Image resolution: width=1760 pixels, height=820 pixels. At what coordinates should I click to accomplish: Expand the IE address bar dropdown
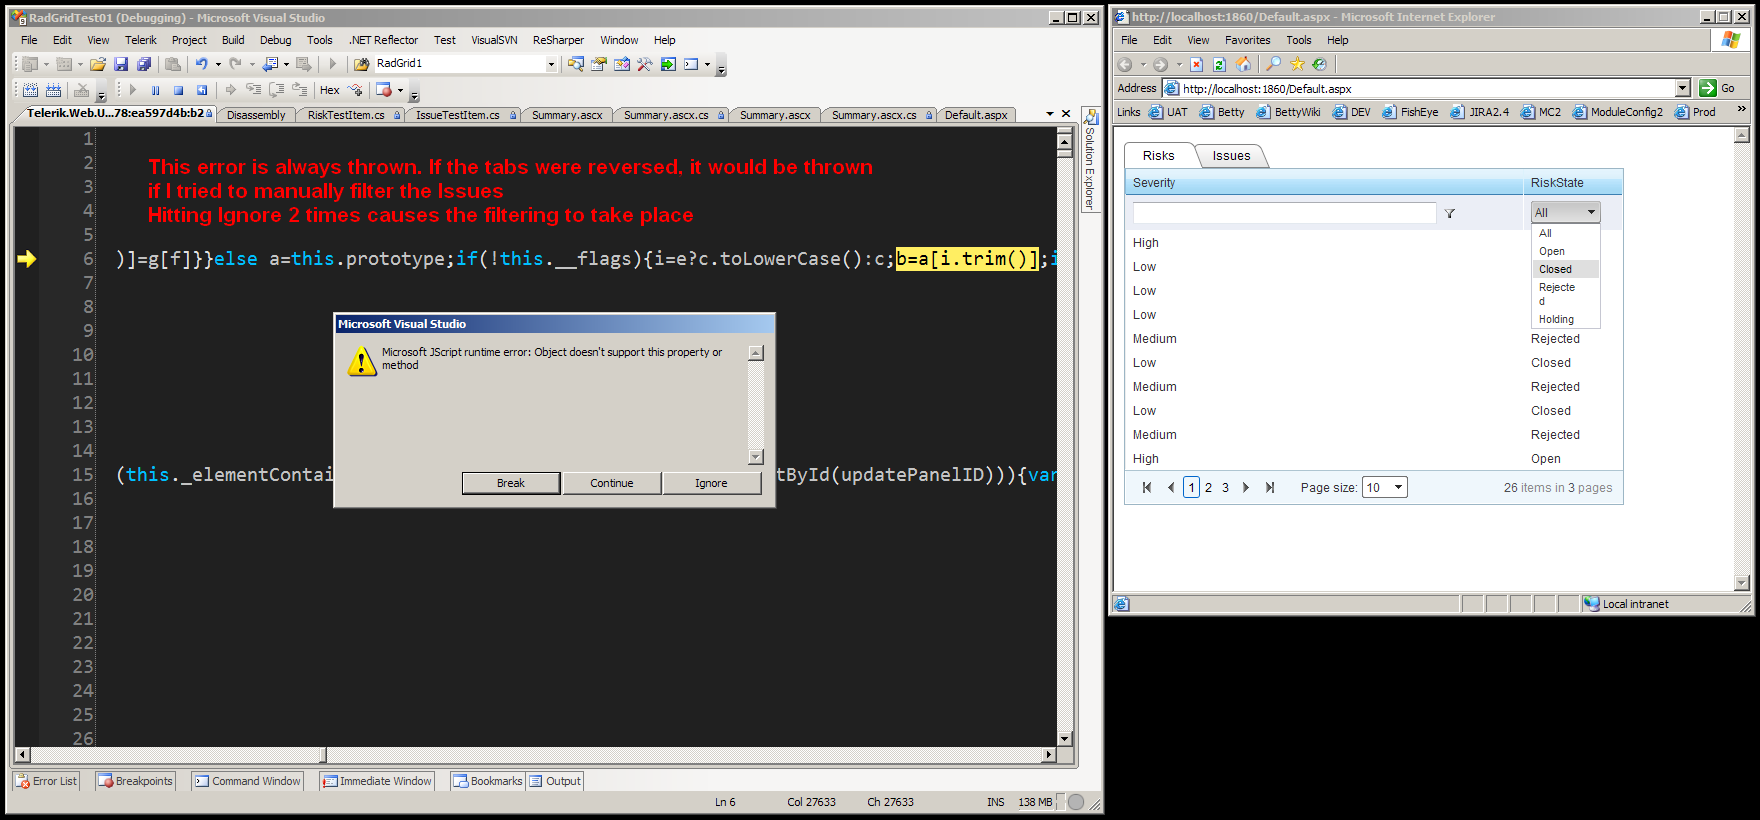[1682, 88]
